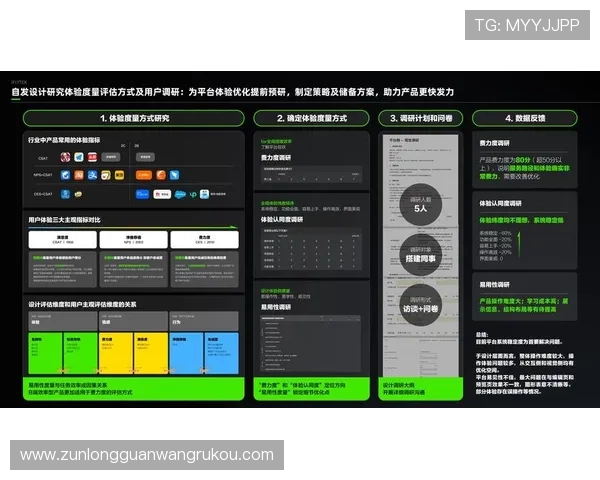Click the gray pill in CSAT row's 2B side
The height and width of the screenshot is (480, 600).
[145, 157]
